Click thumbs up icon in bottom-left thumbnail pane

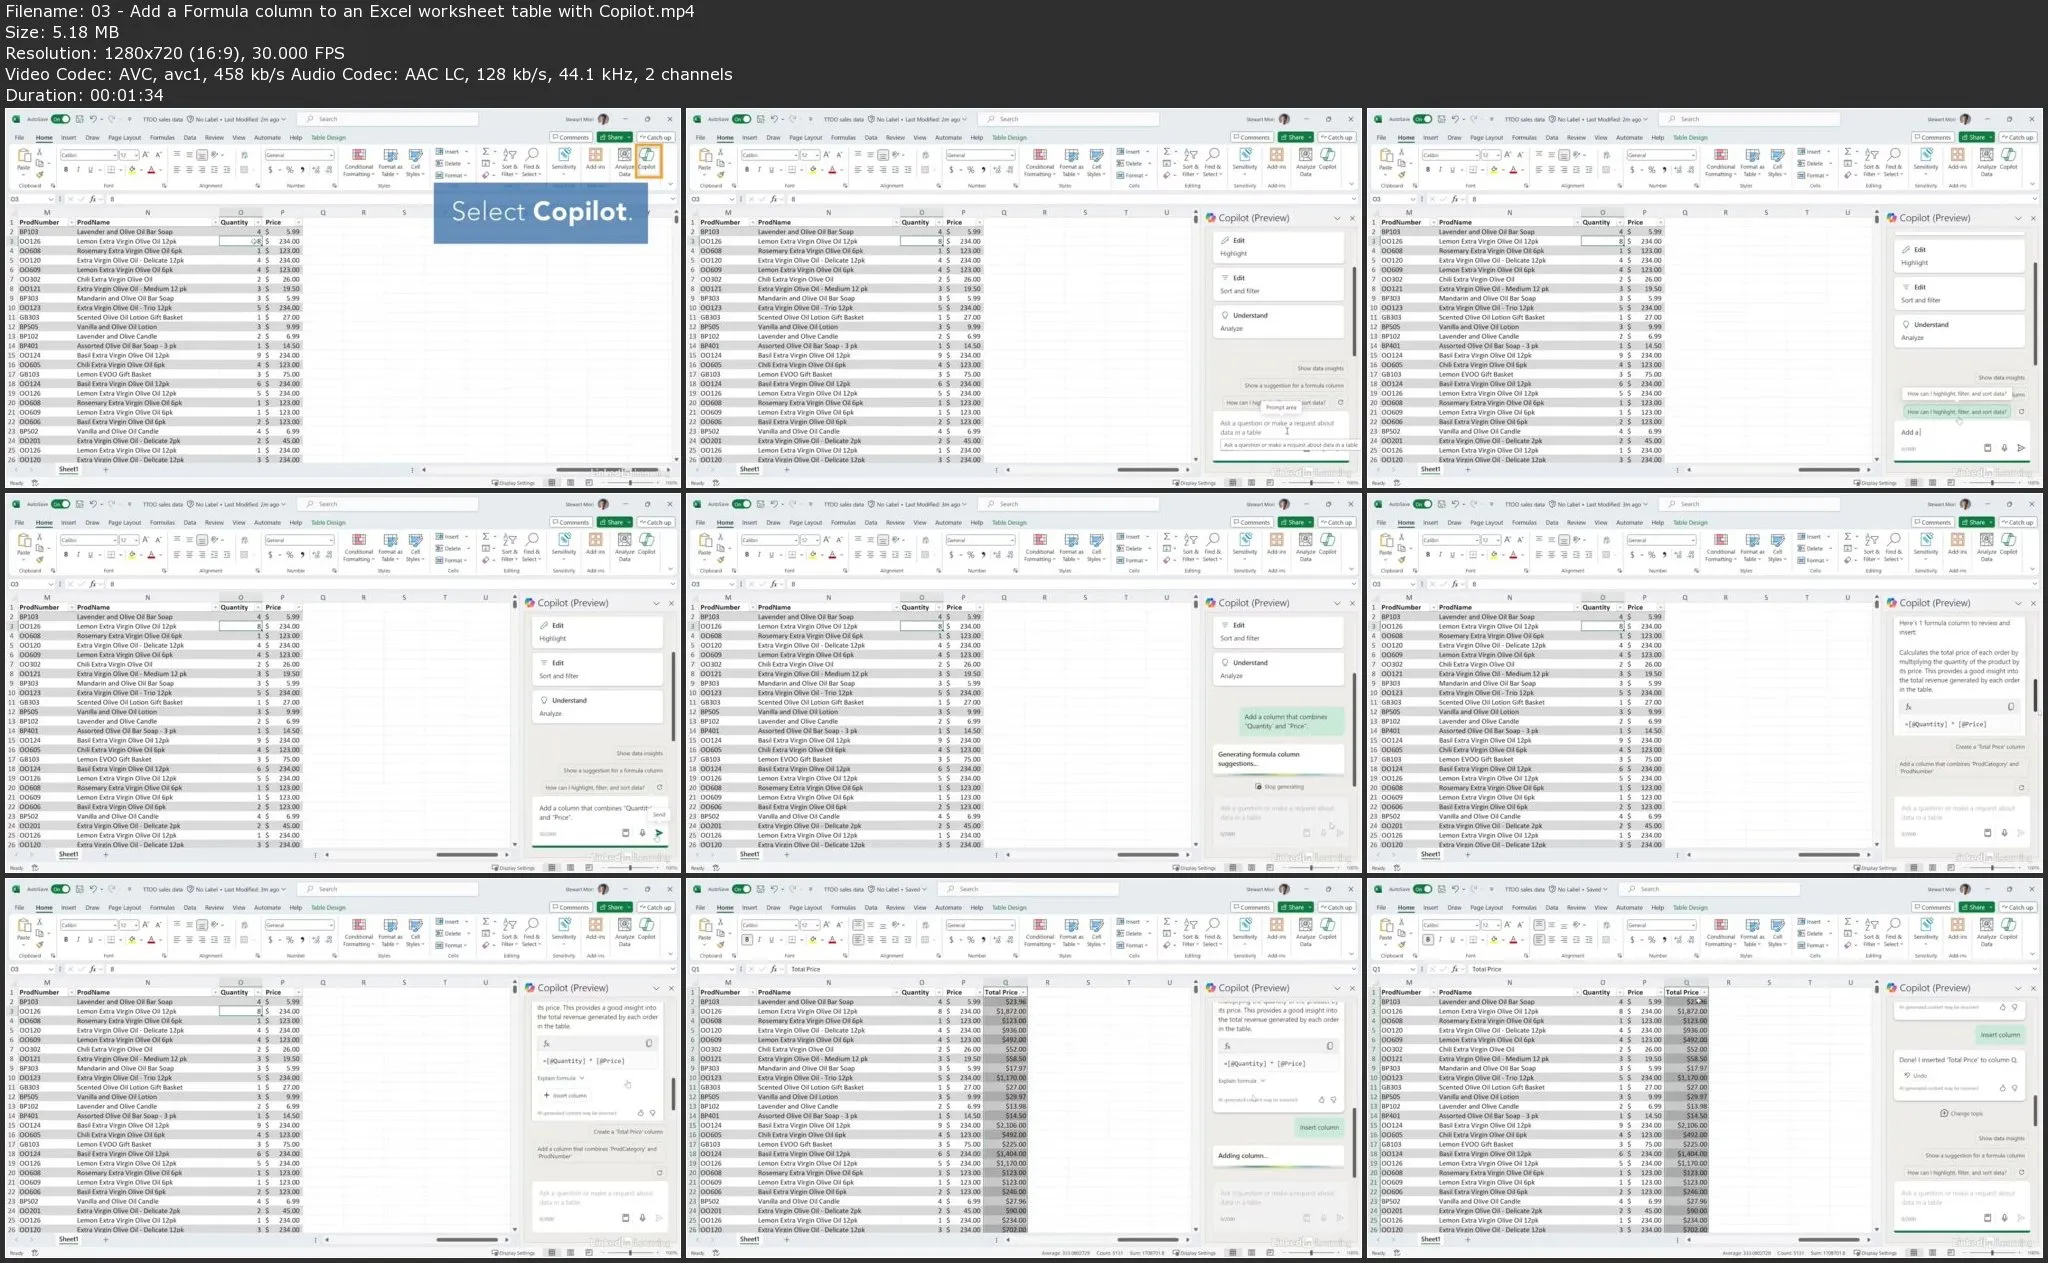[640, 1113]
